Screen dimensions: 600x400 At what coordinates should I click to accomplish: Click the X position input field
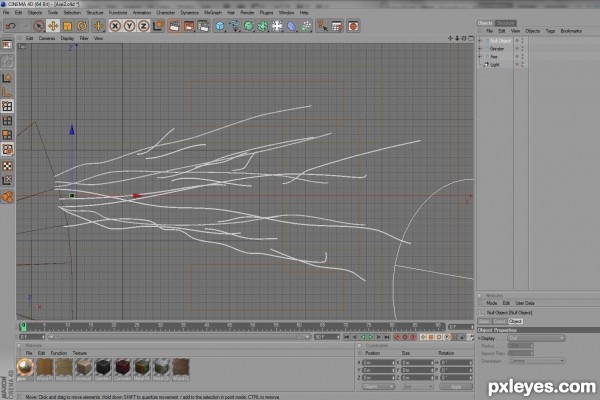pos(378,362)
